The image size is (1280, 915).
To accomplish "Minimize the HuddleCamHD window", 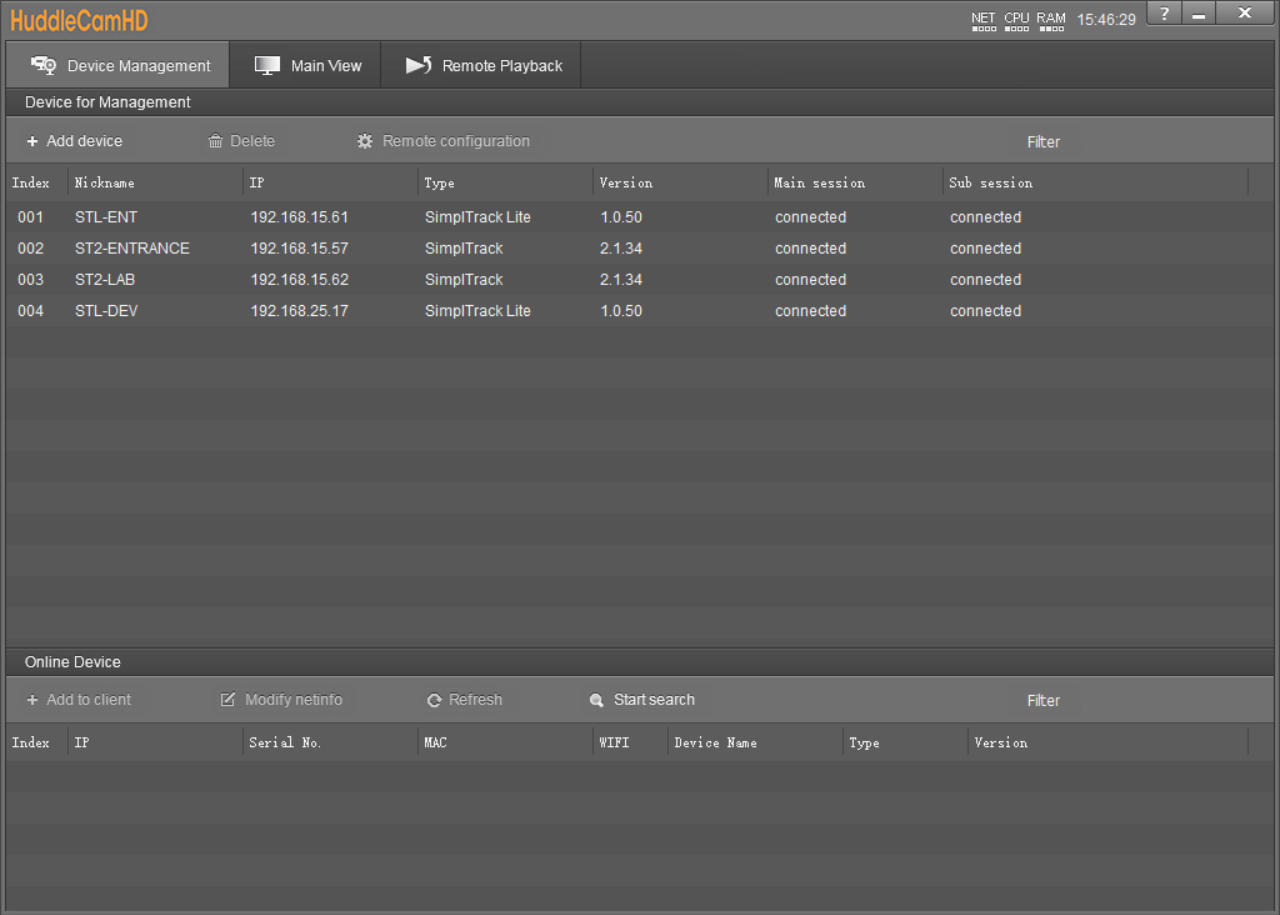I will [x=1198, y=13].
